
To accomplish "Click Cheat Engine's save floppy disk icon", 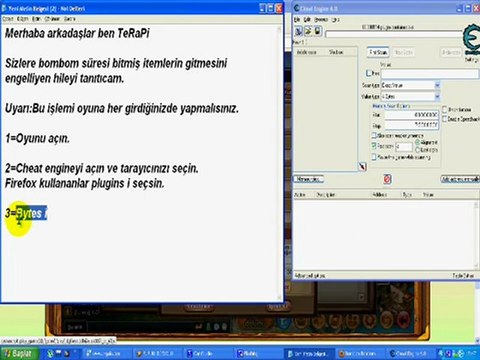I will click(x=318, y=31).
